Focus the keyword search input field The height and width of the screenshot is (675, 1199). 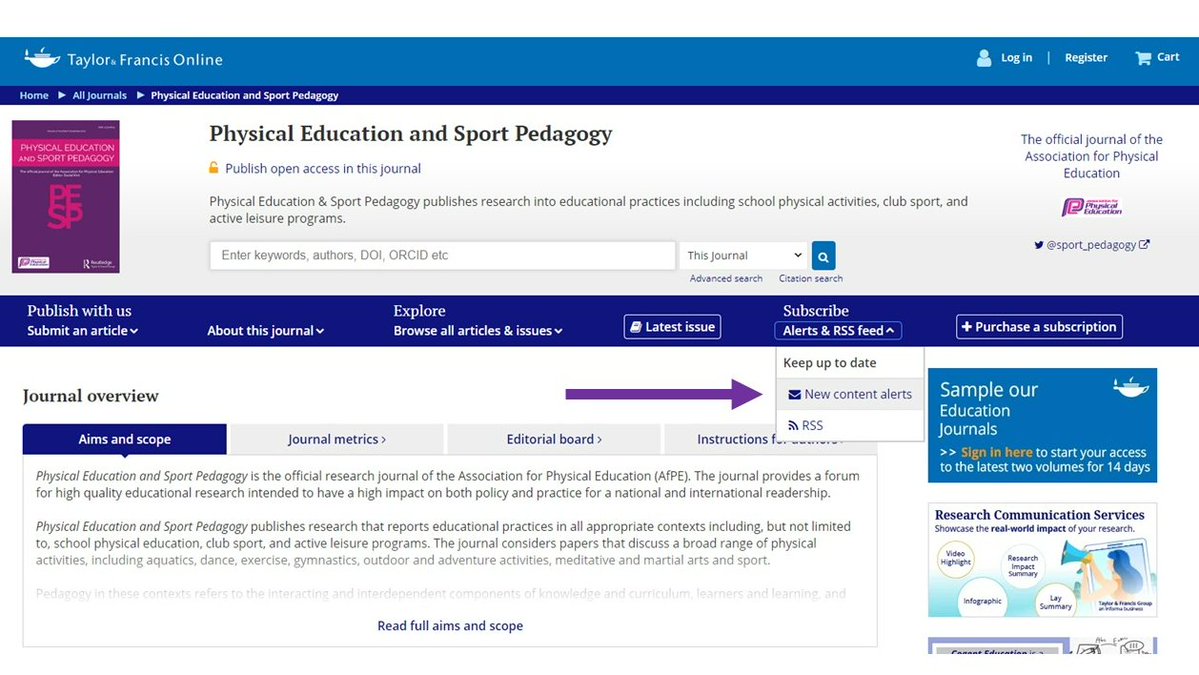(443, 255)
